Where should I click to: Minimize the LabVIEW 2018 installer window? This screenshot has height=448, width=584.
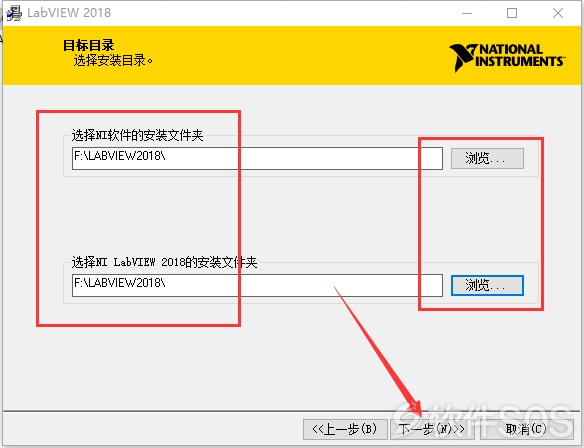pos(467,13)
